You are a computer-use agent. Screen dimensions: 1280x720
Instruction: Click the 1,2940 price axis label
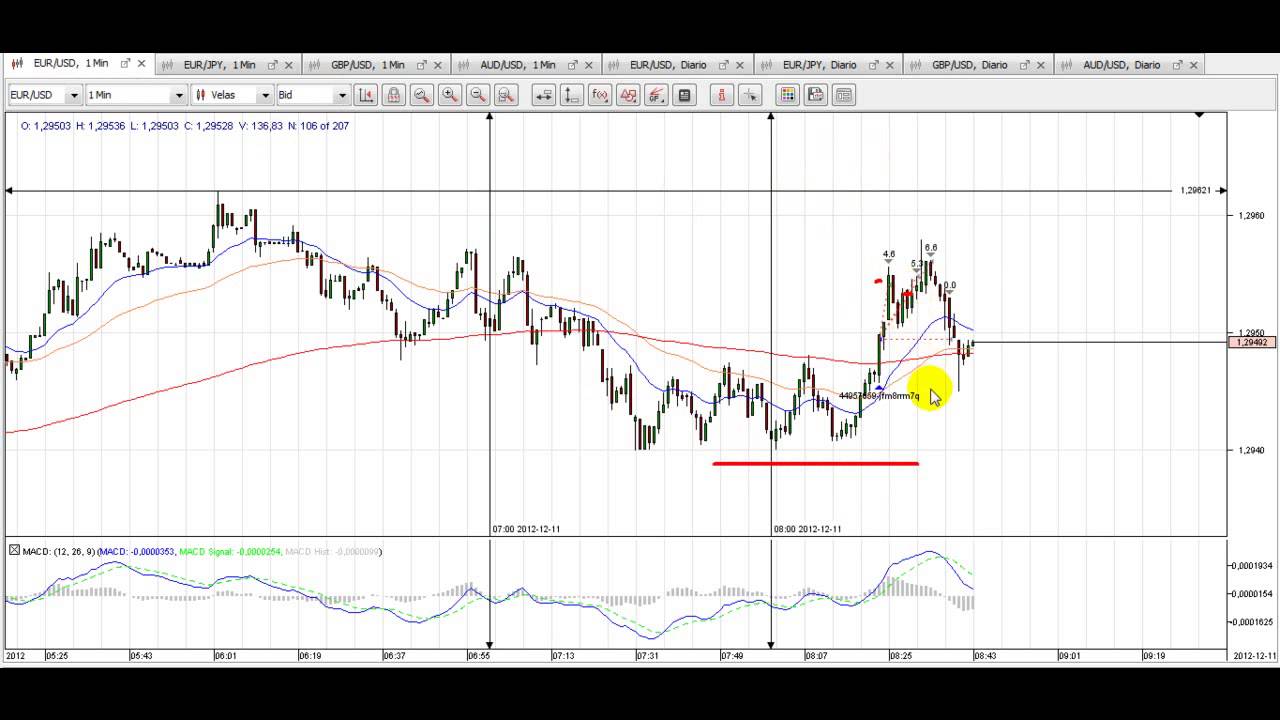[x=1251, y=450]
